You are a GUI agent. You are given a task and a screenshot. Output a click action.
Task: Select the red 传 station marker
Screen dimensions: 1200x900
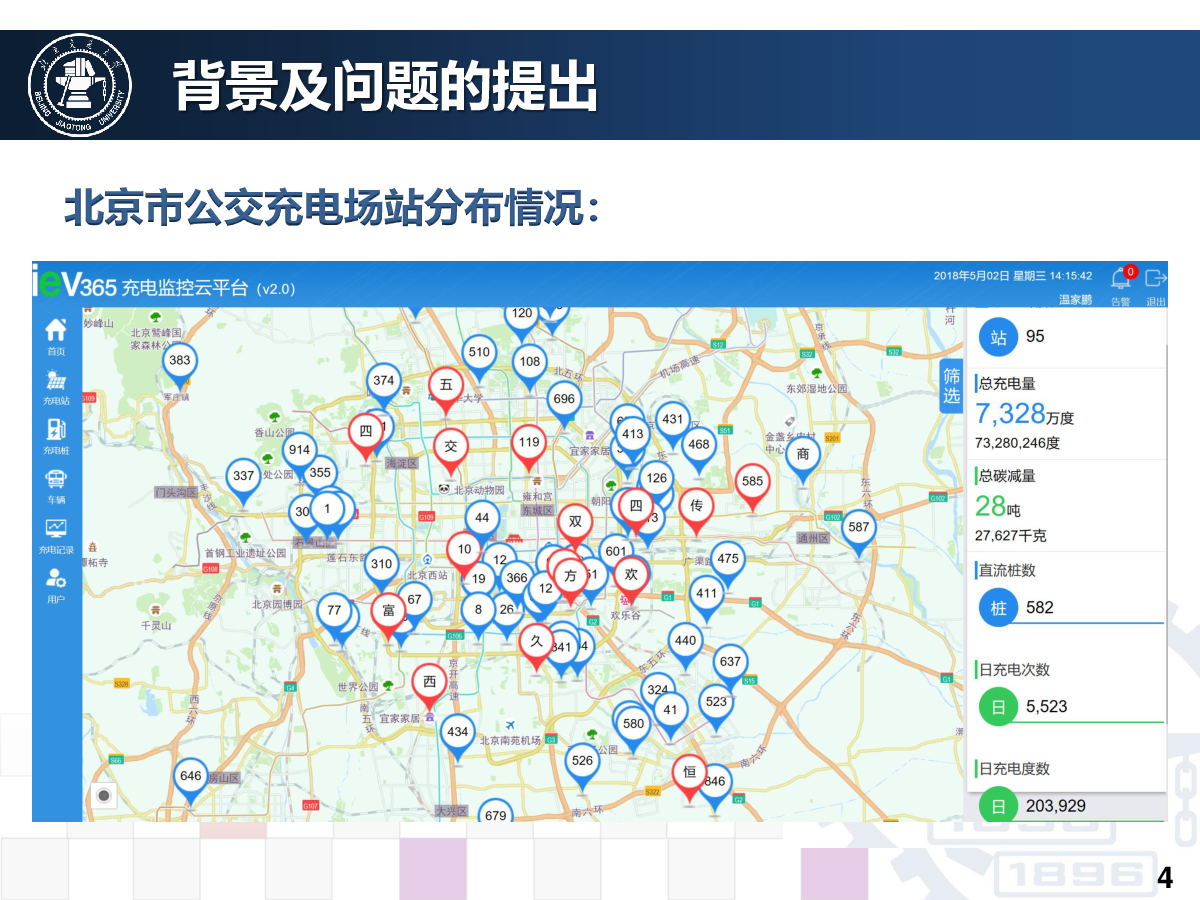(697, 512)
